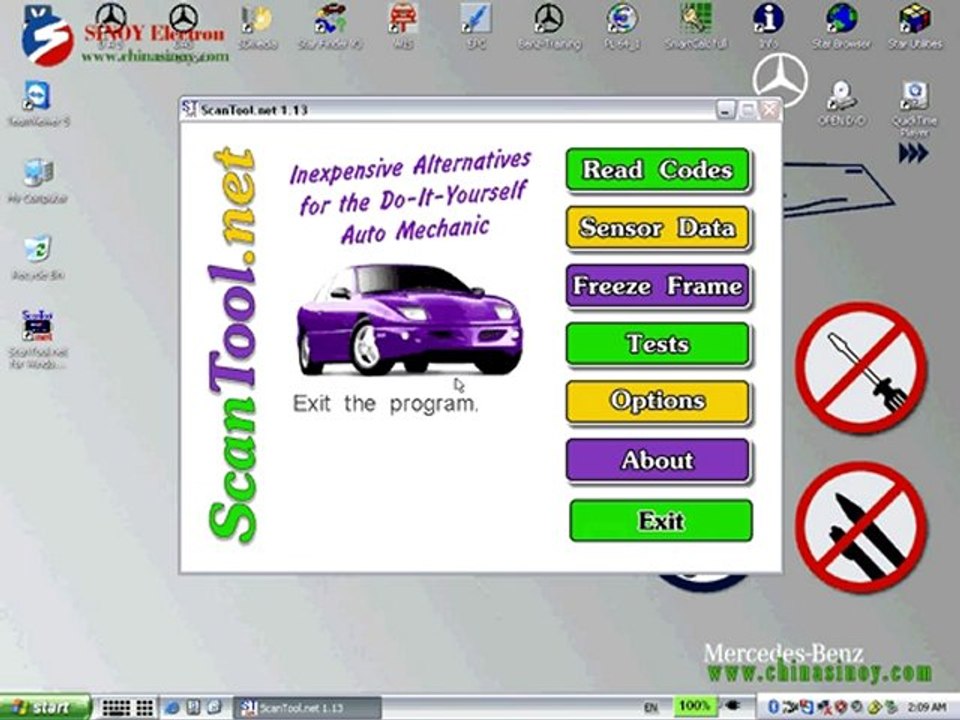Select the WIS desktop shortcut
960x720 pixels.
(x=403, y=27)
